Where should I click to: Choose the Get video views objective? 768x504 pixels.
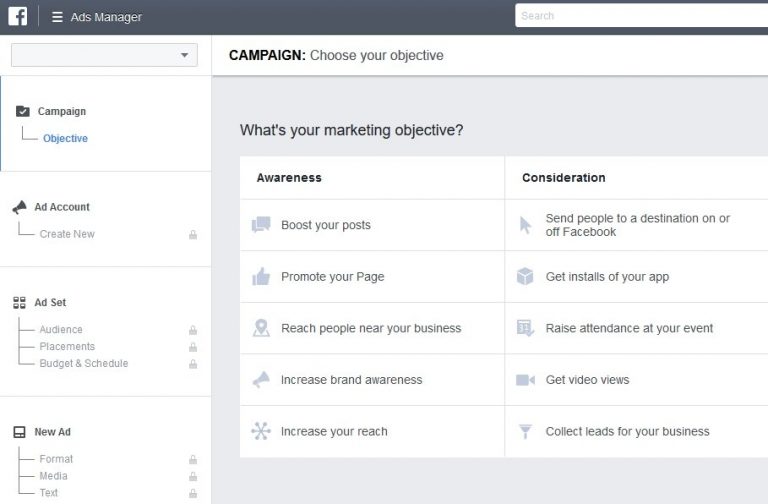[636, 380]
